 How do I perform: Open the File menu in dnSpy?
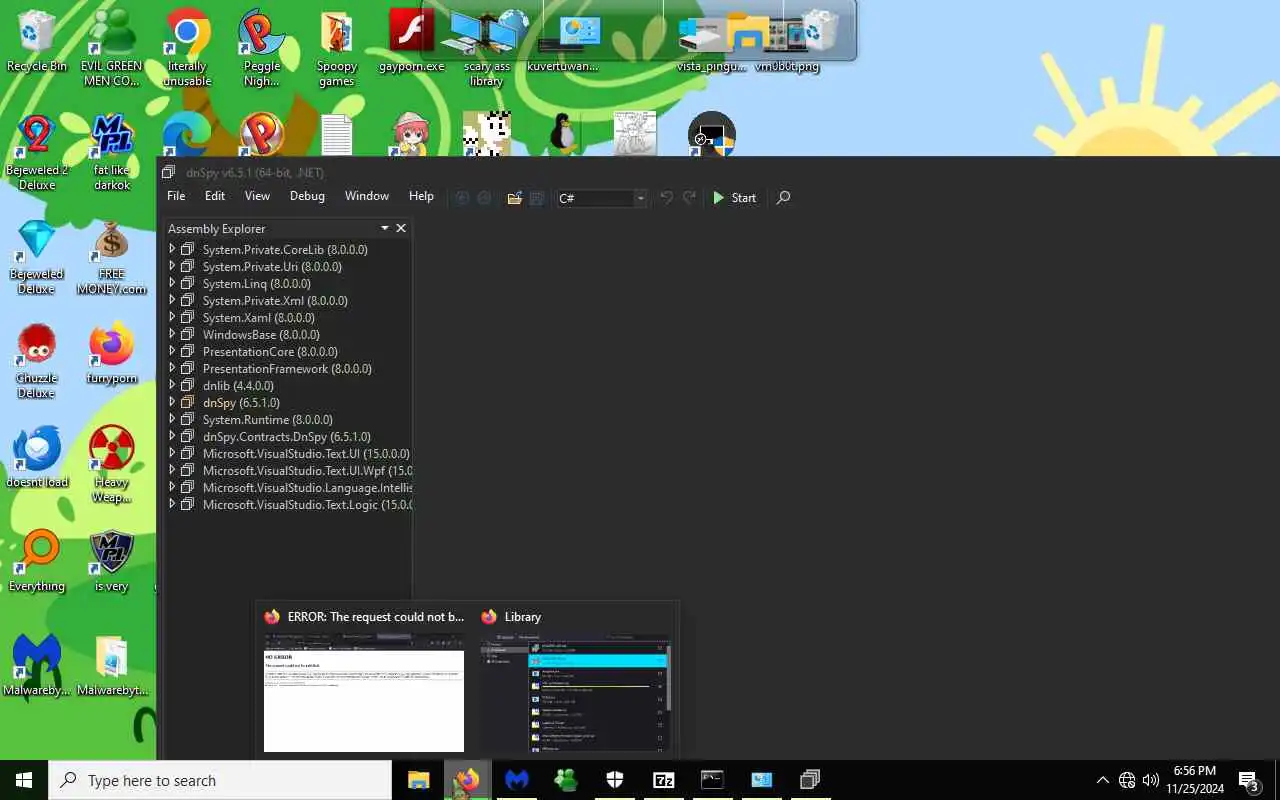click(176, 197)
